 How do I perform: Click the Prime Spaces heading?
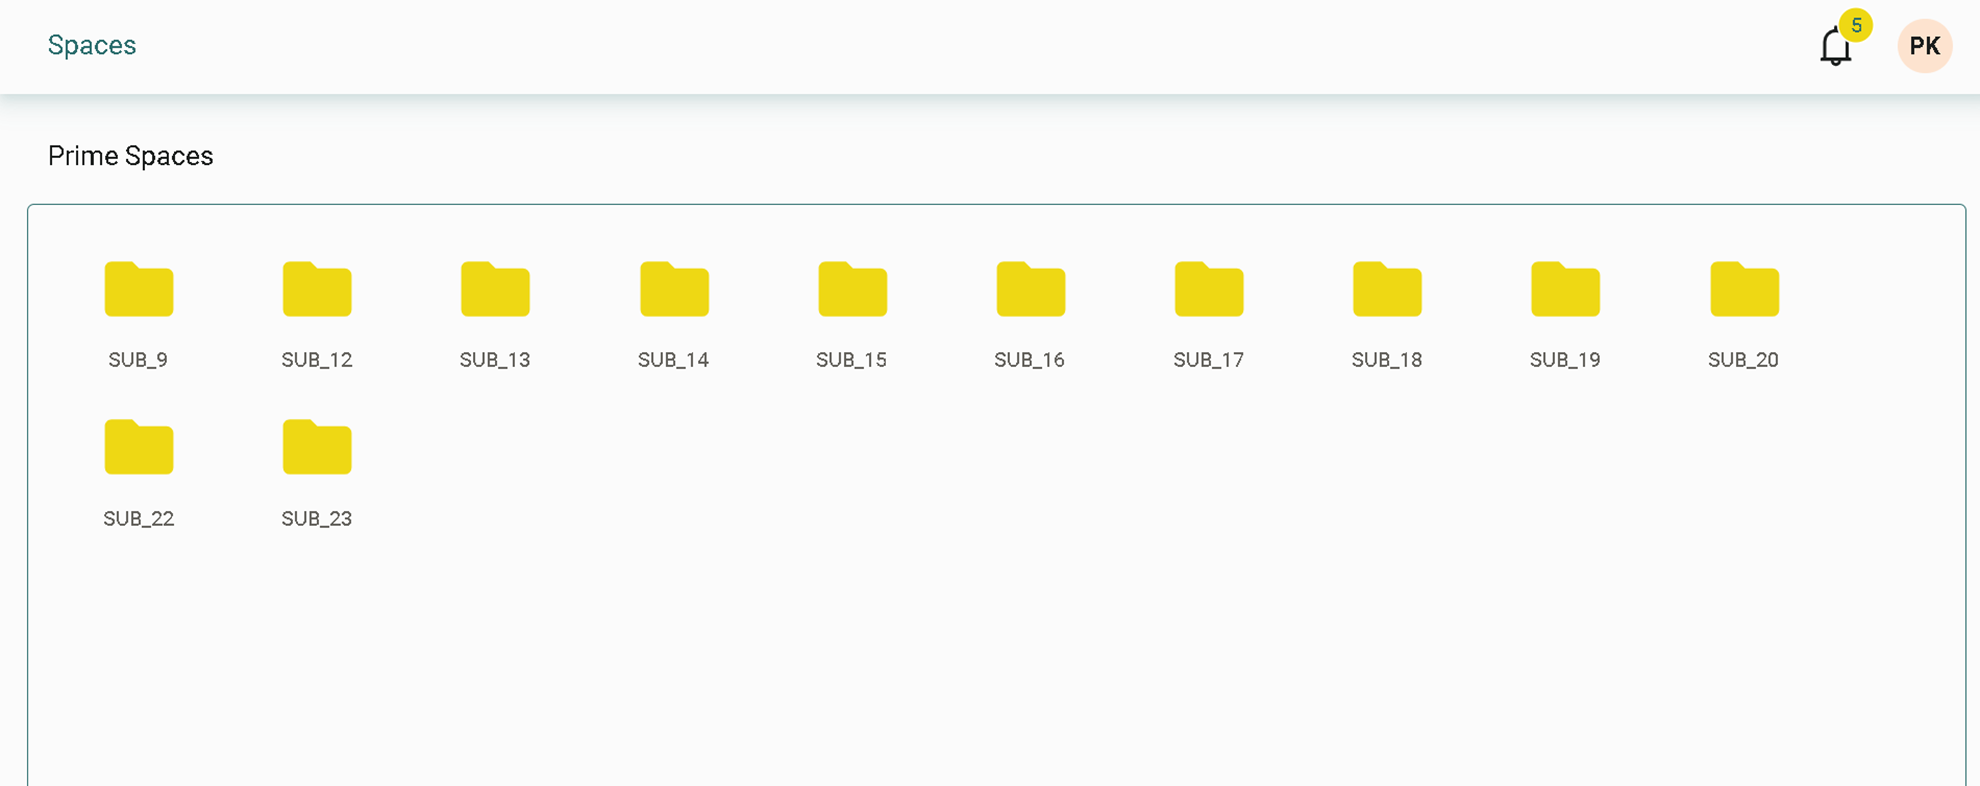[x=131, y=156]
